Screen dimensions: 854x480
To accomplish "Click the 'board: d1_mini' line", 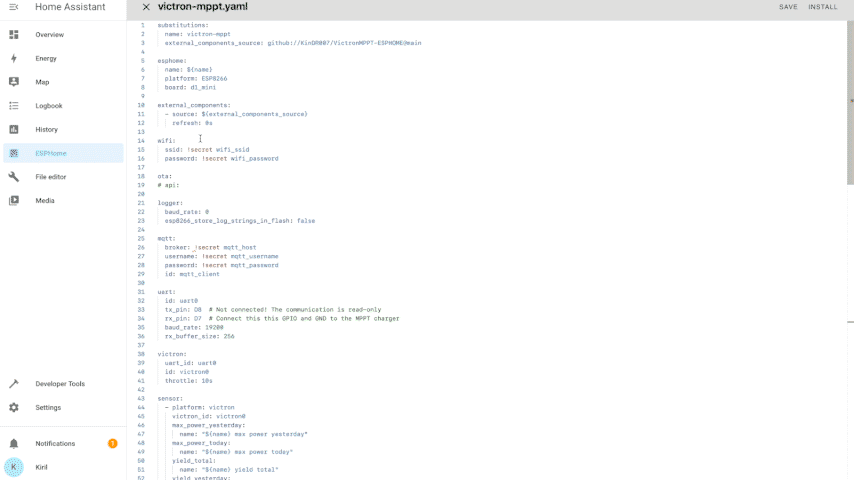I will point(190,87).
